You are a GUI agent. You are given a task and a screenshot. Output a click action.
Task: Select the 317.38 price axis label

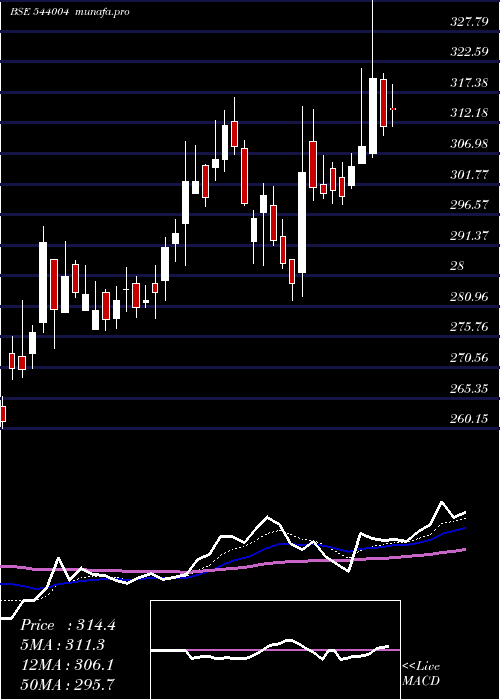click(469, 83)
